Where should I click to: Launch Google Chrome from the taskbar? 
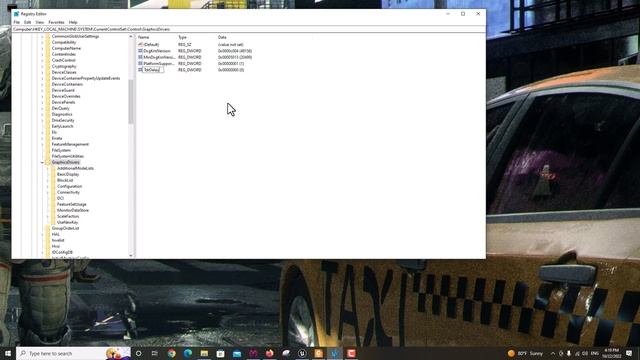(171, 353)
